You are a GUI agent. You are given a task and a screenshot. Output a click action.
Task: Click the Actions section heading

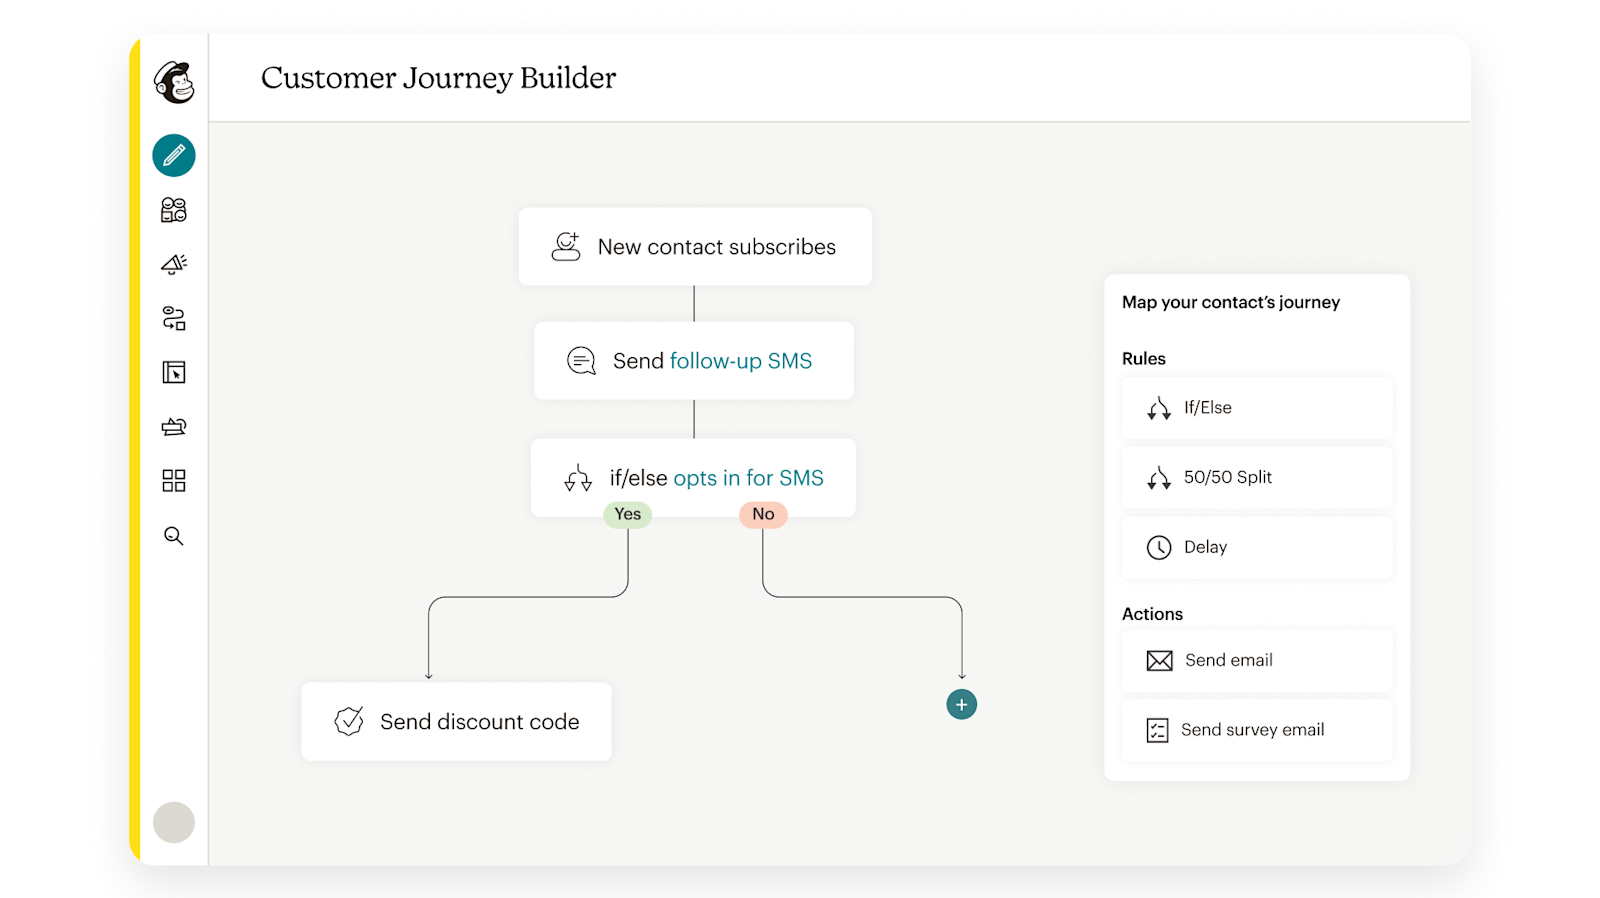coord(1152,614)
